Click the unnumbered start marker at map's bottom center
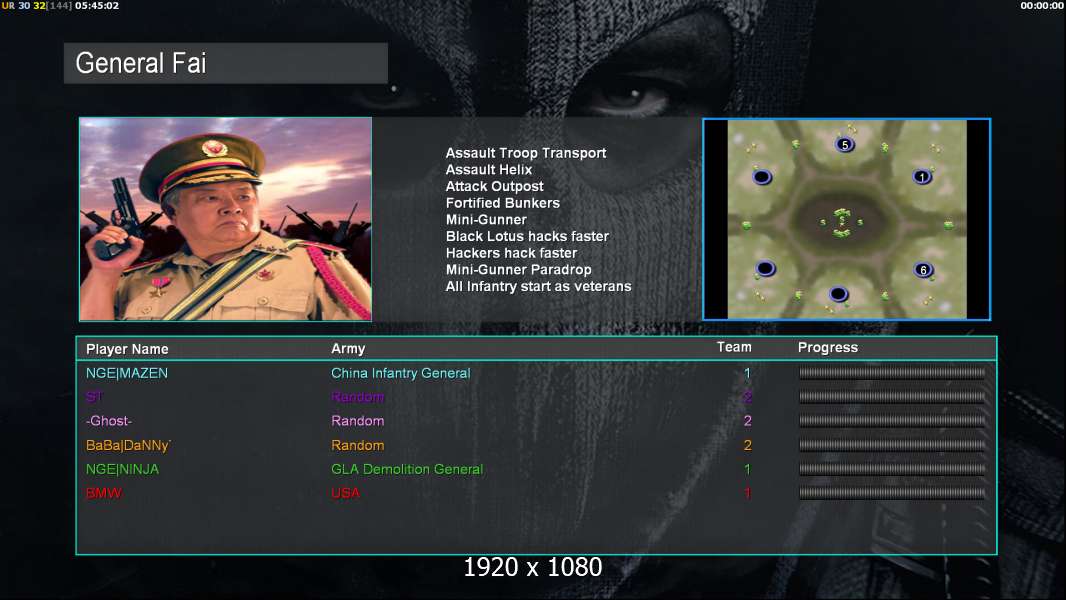The width and height of the screenshot is (1066, 600). 838,294
